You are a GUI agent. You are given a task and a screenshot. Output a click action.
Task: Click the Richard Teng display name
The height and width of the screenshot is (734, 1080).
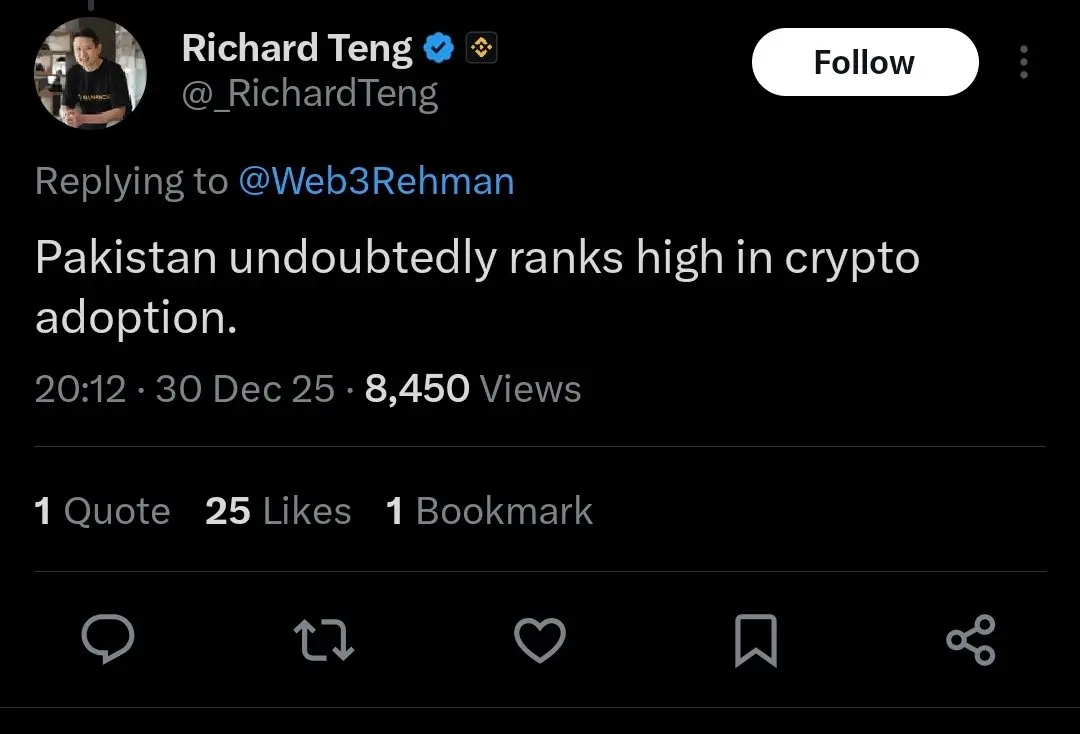pos(297,48)
